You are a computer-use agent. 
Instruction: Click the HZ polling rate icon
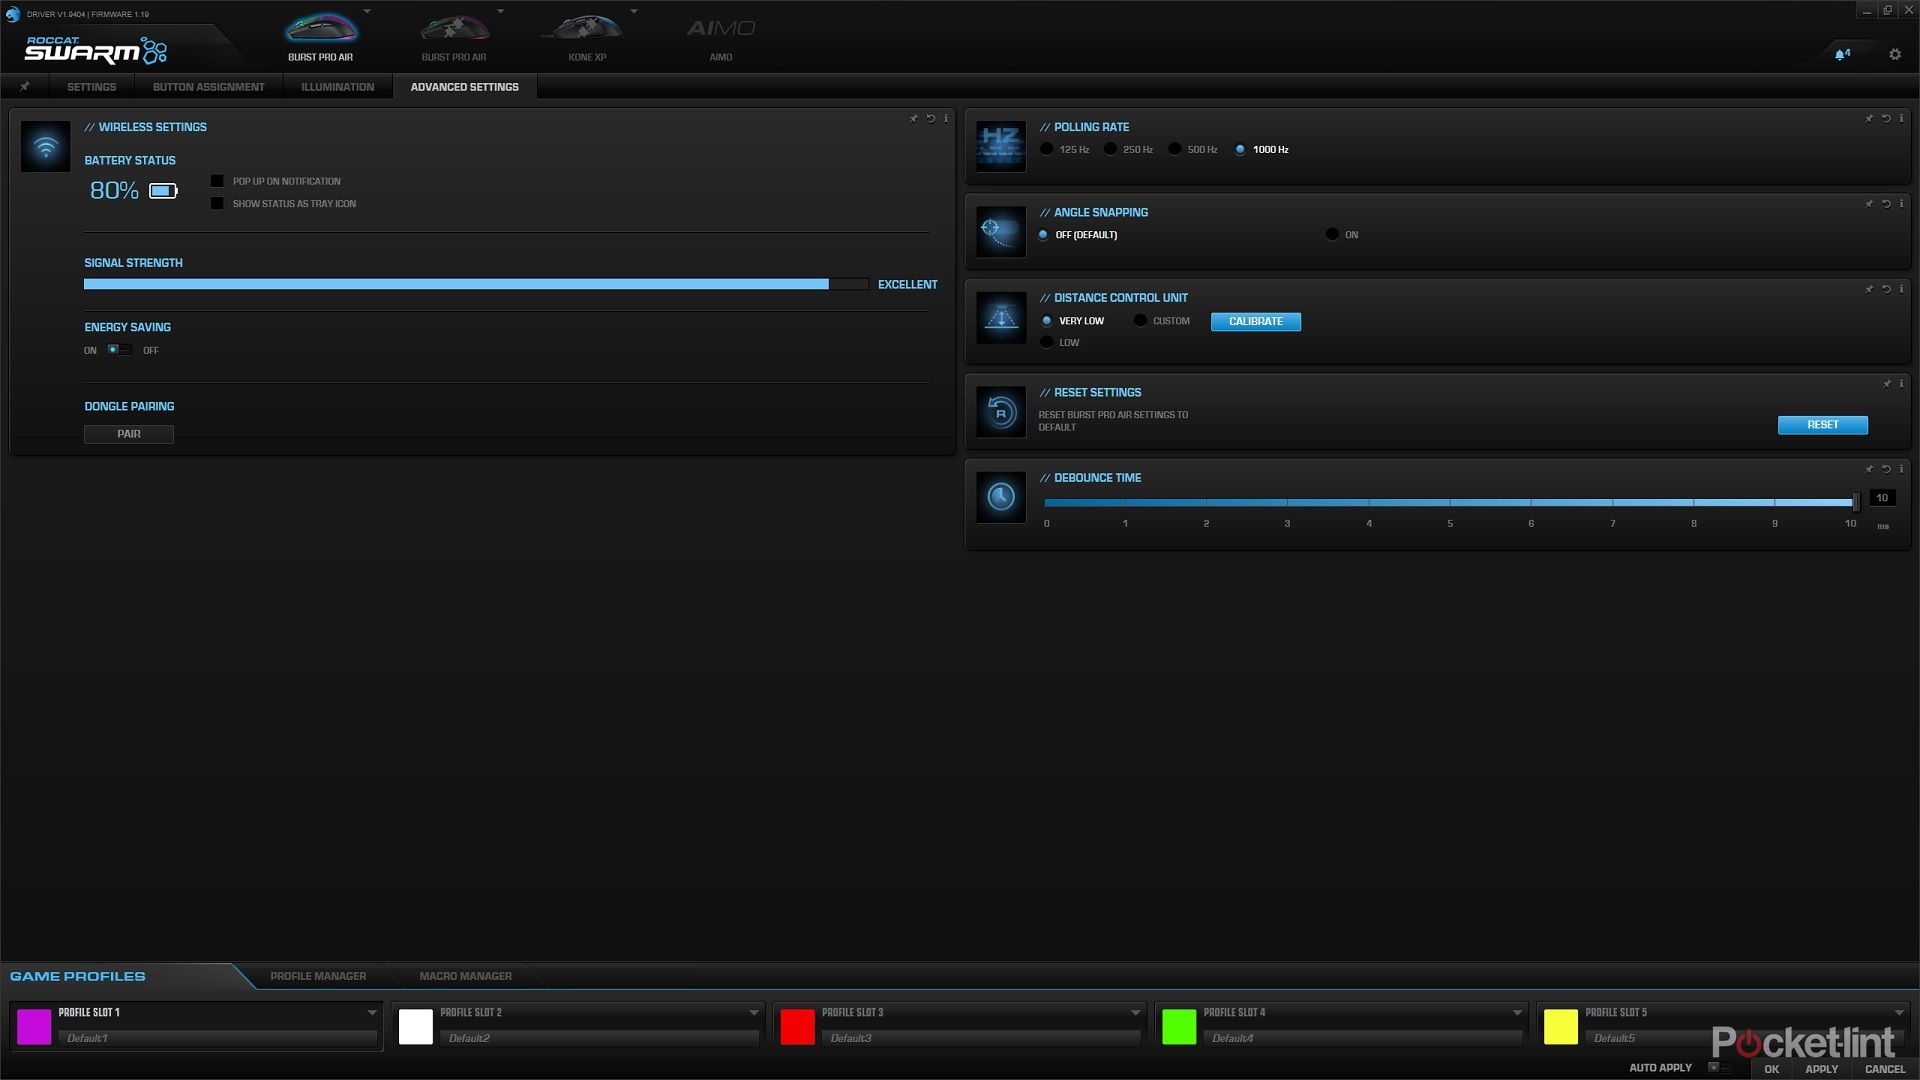(x=1001, y=146)
